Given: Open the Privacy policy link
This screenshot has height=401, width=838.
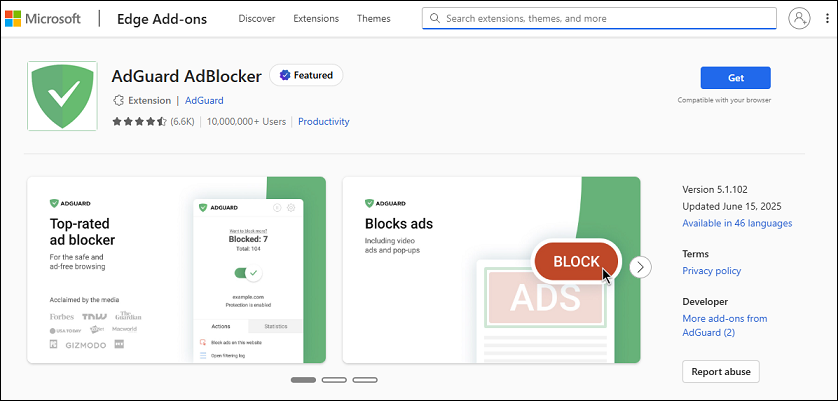Looking at the screenshot, I should click(x=711, y=271).
